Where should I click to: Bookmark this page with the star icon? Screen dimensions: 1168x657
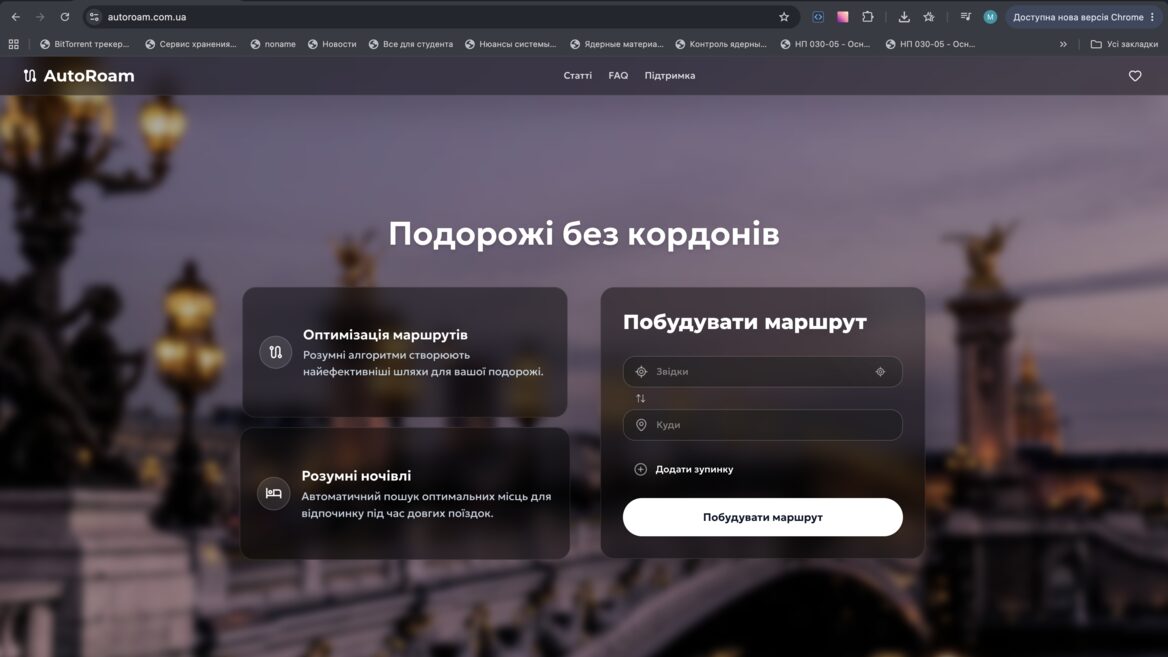pyautogui.click(x=784, y=16)
